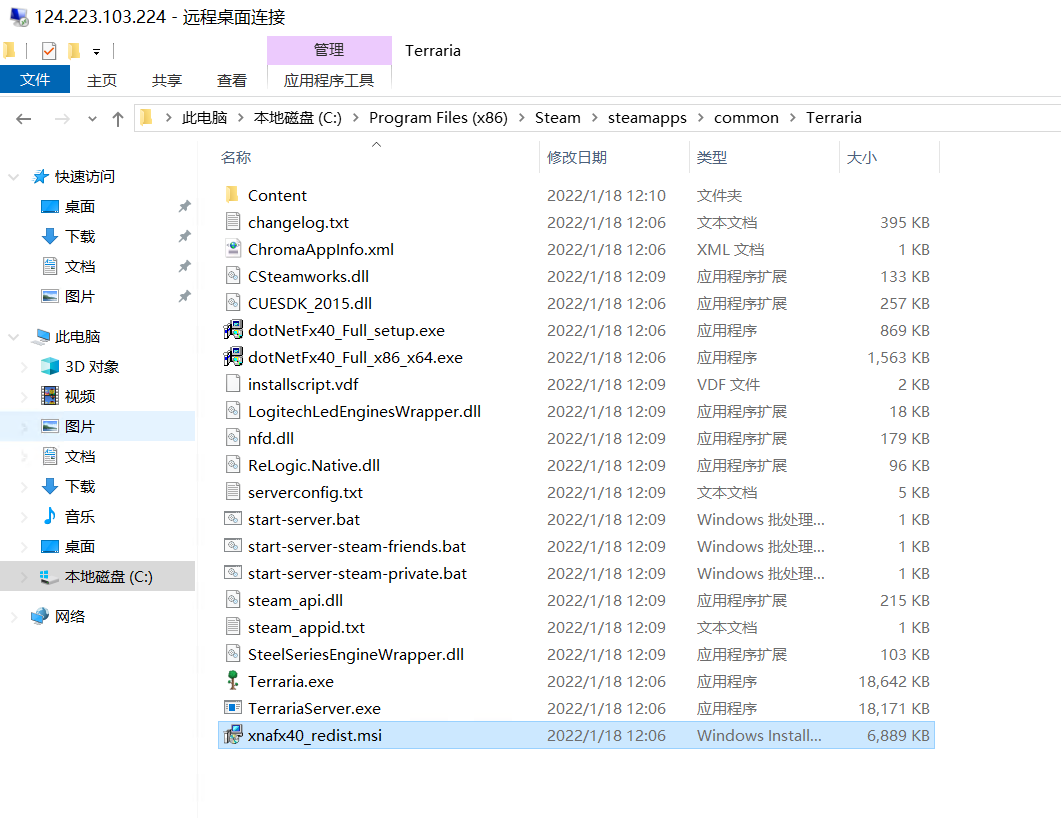
Task: Navigate to Program Files (x86) breadcrumb
Action: click(x=438, y=118)
